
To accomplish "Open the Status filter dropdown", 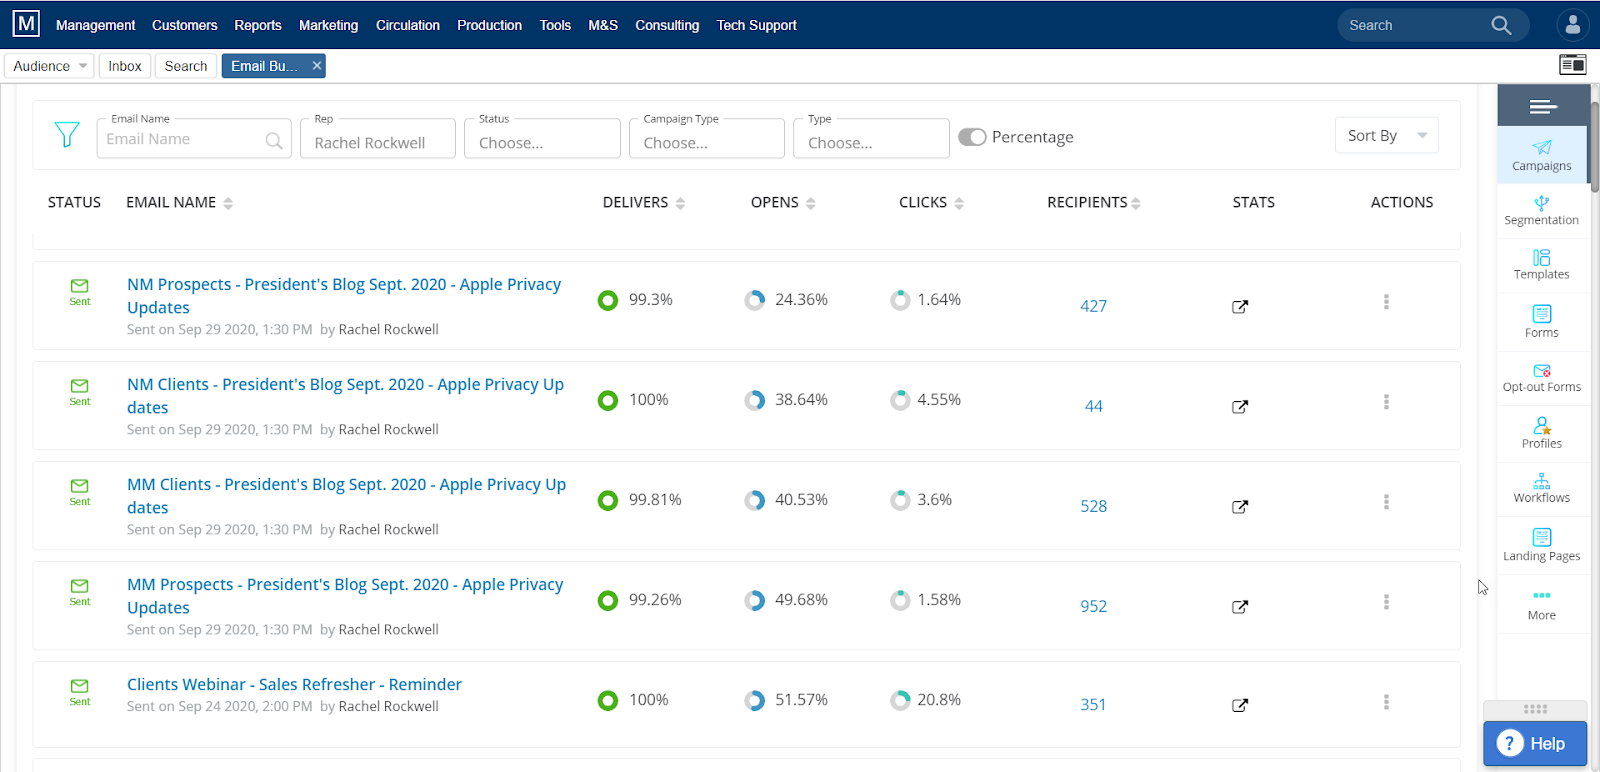I will point(542,142).
